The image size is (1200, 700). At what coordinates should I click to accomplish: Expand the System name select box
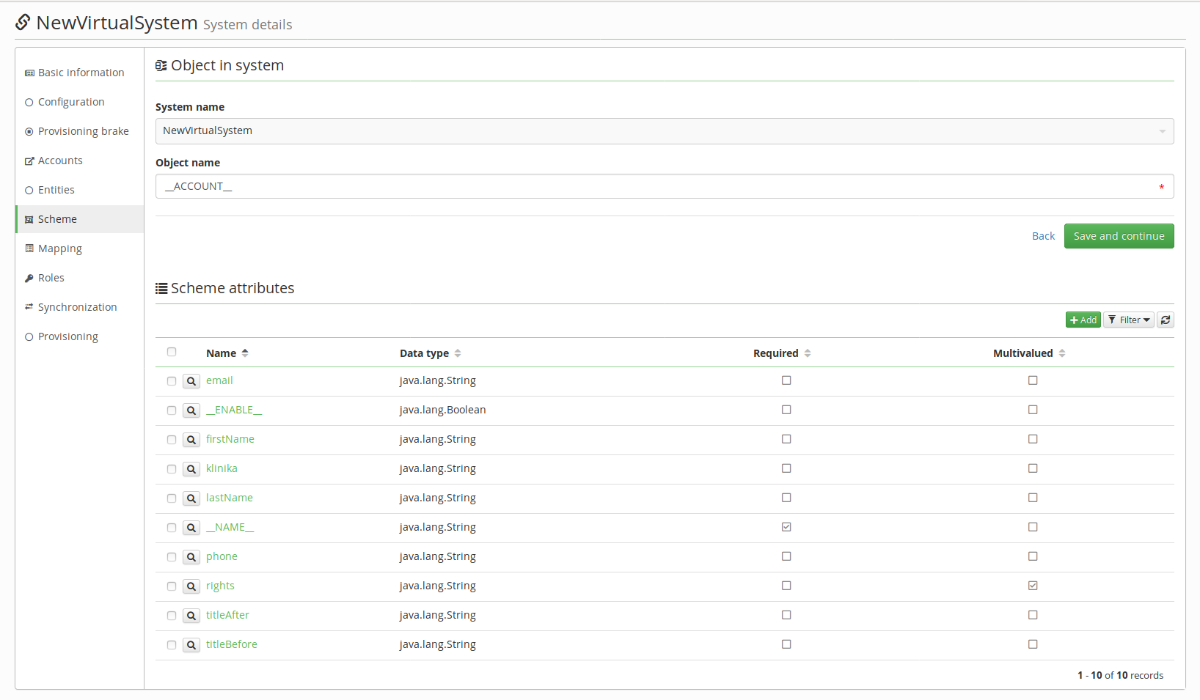coord(665,131)
